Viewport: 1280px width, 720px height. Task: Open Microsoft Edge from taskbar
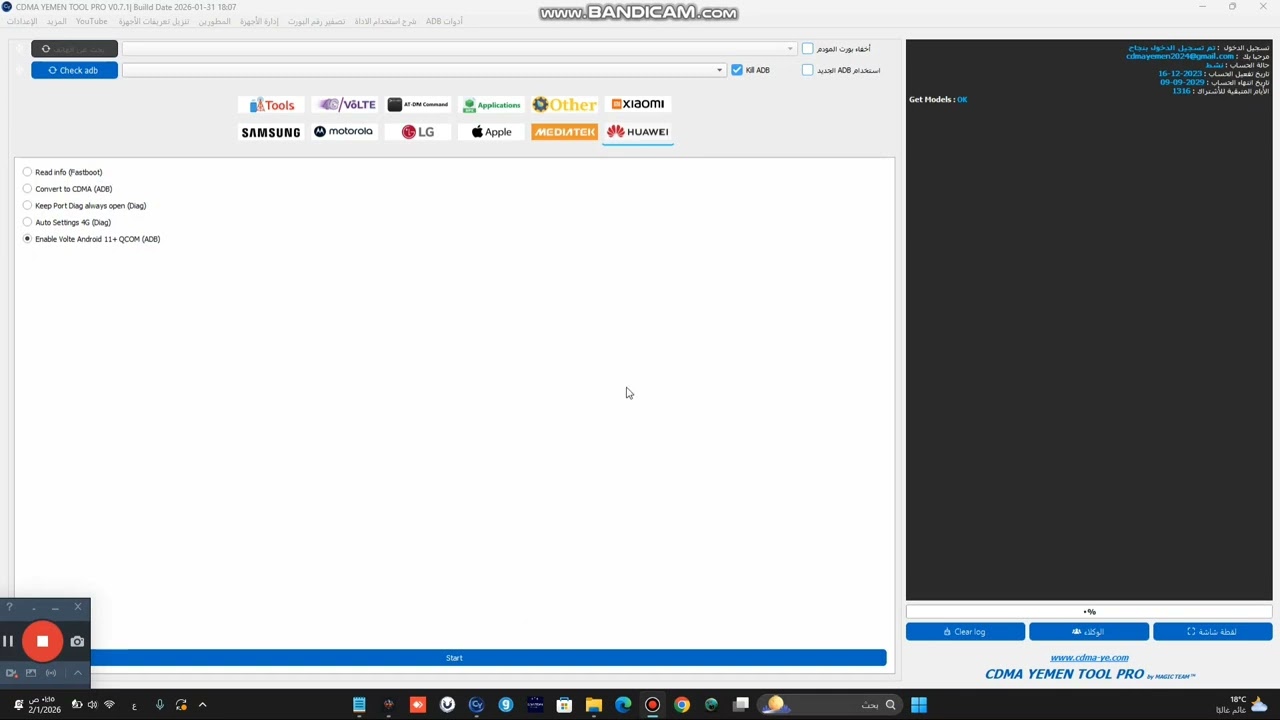(x=623, y=705)
